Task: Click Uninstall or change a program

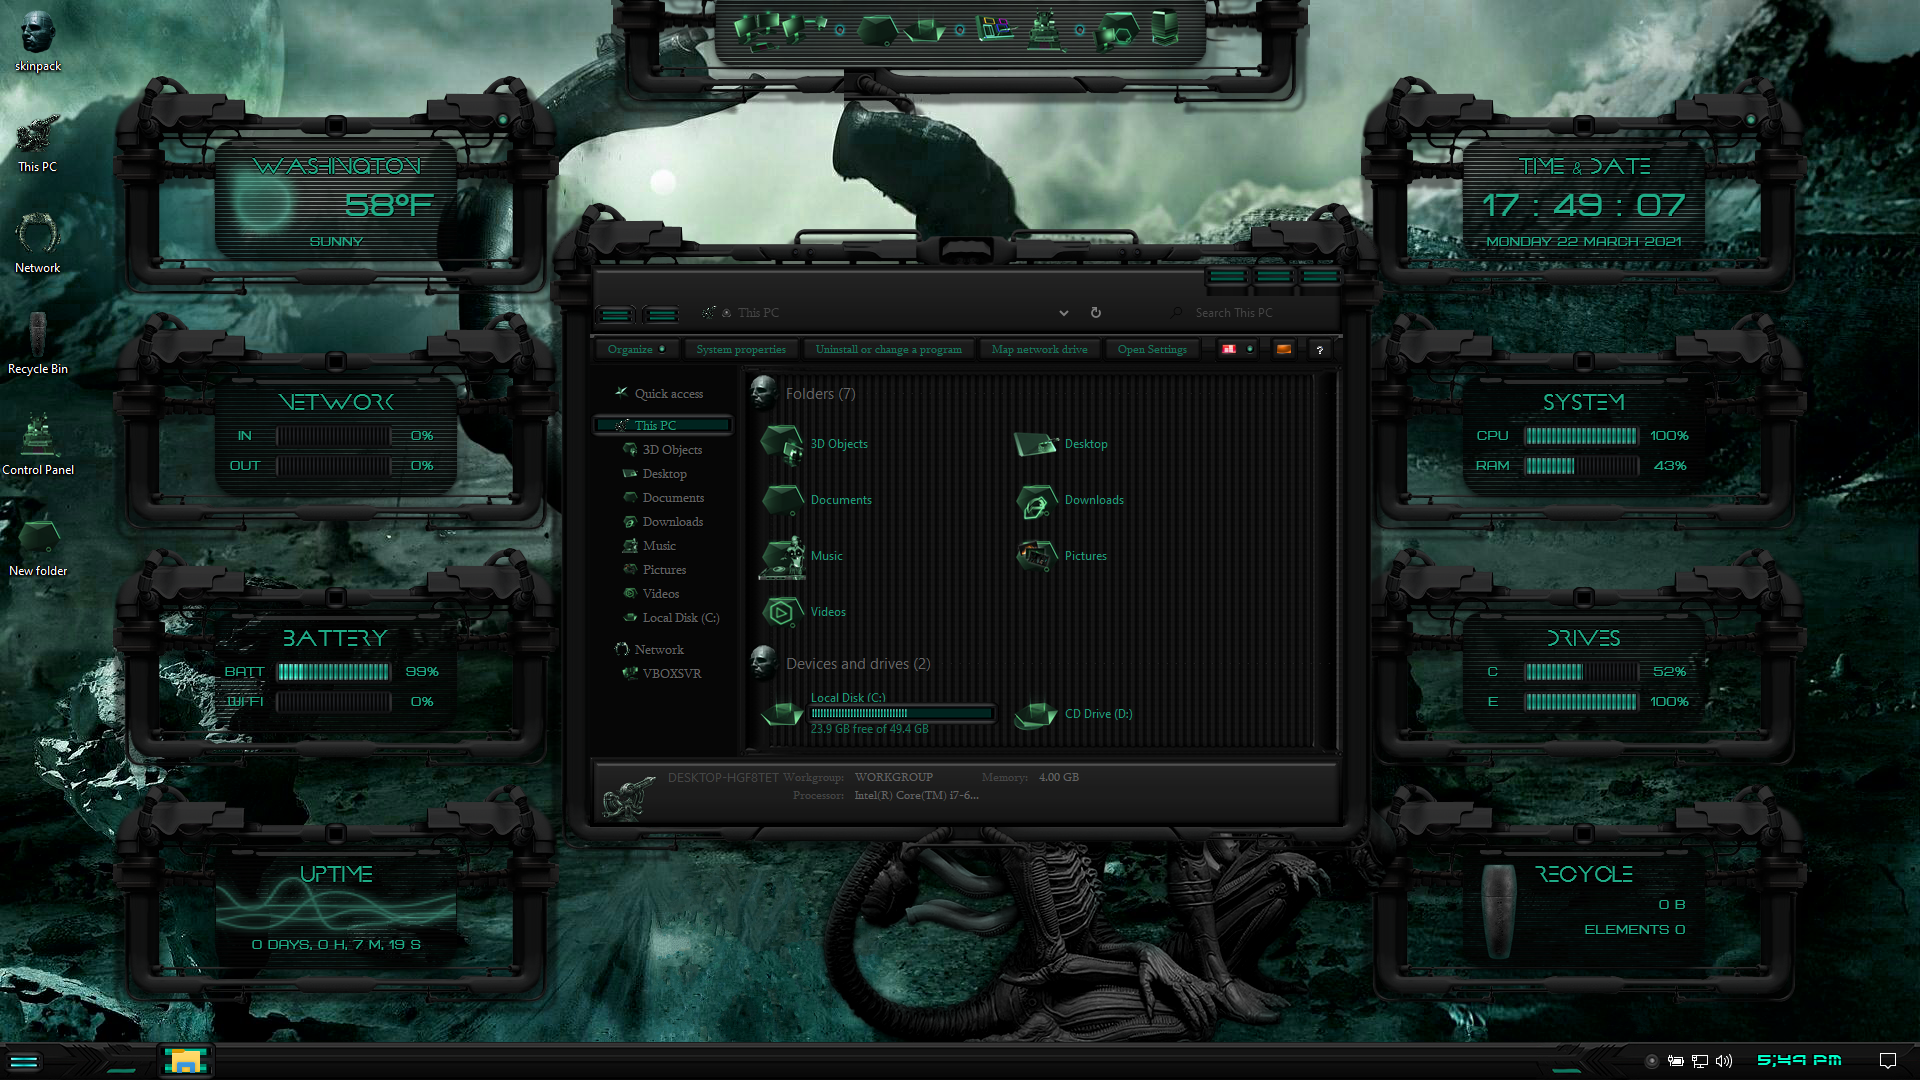Action: pos(888,349)
